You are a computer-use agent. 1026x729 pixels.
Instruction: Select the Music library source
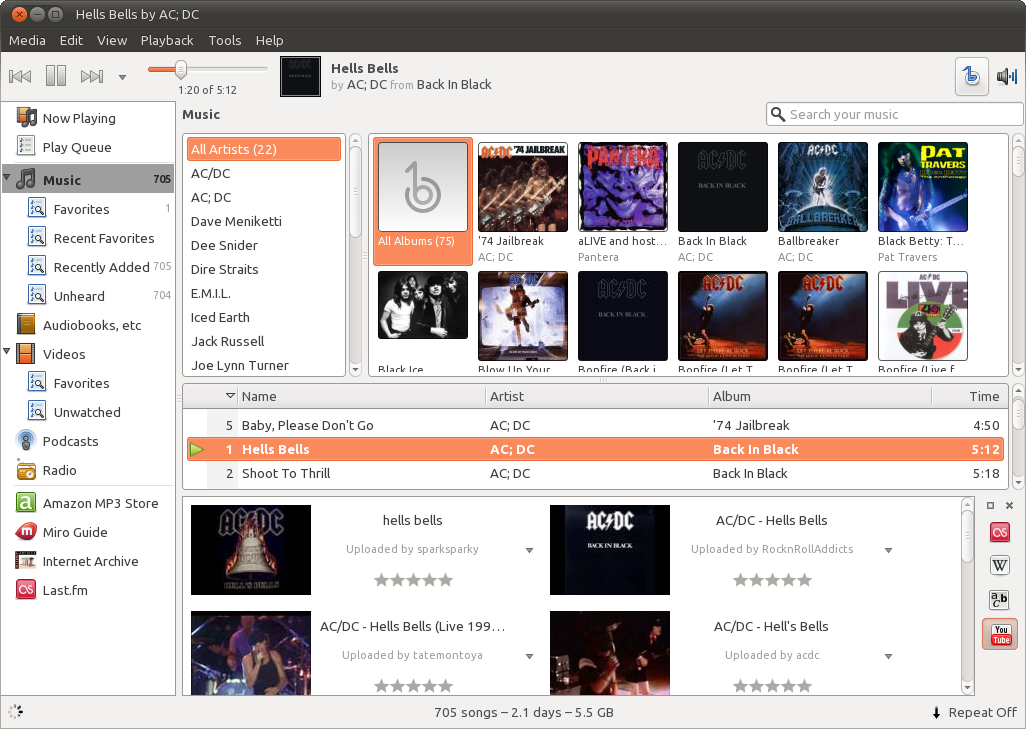[x=88, y=179]
